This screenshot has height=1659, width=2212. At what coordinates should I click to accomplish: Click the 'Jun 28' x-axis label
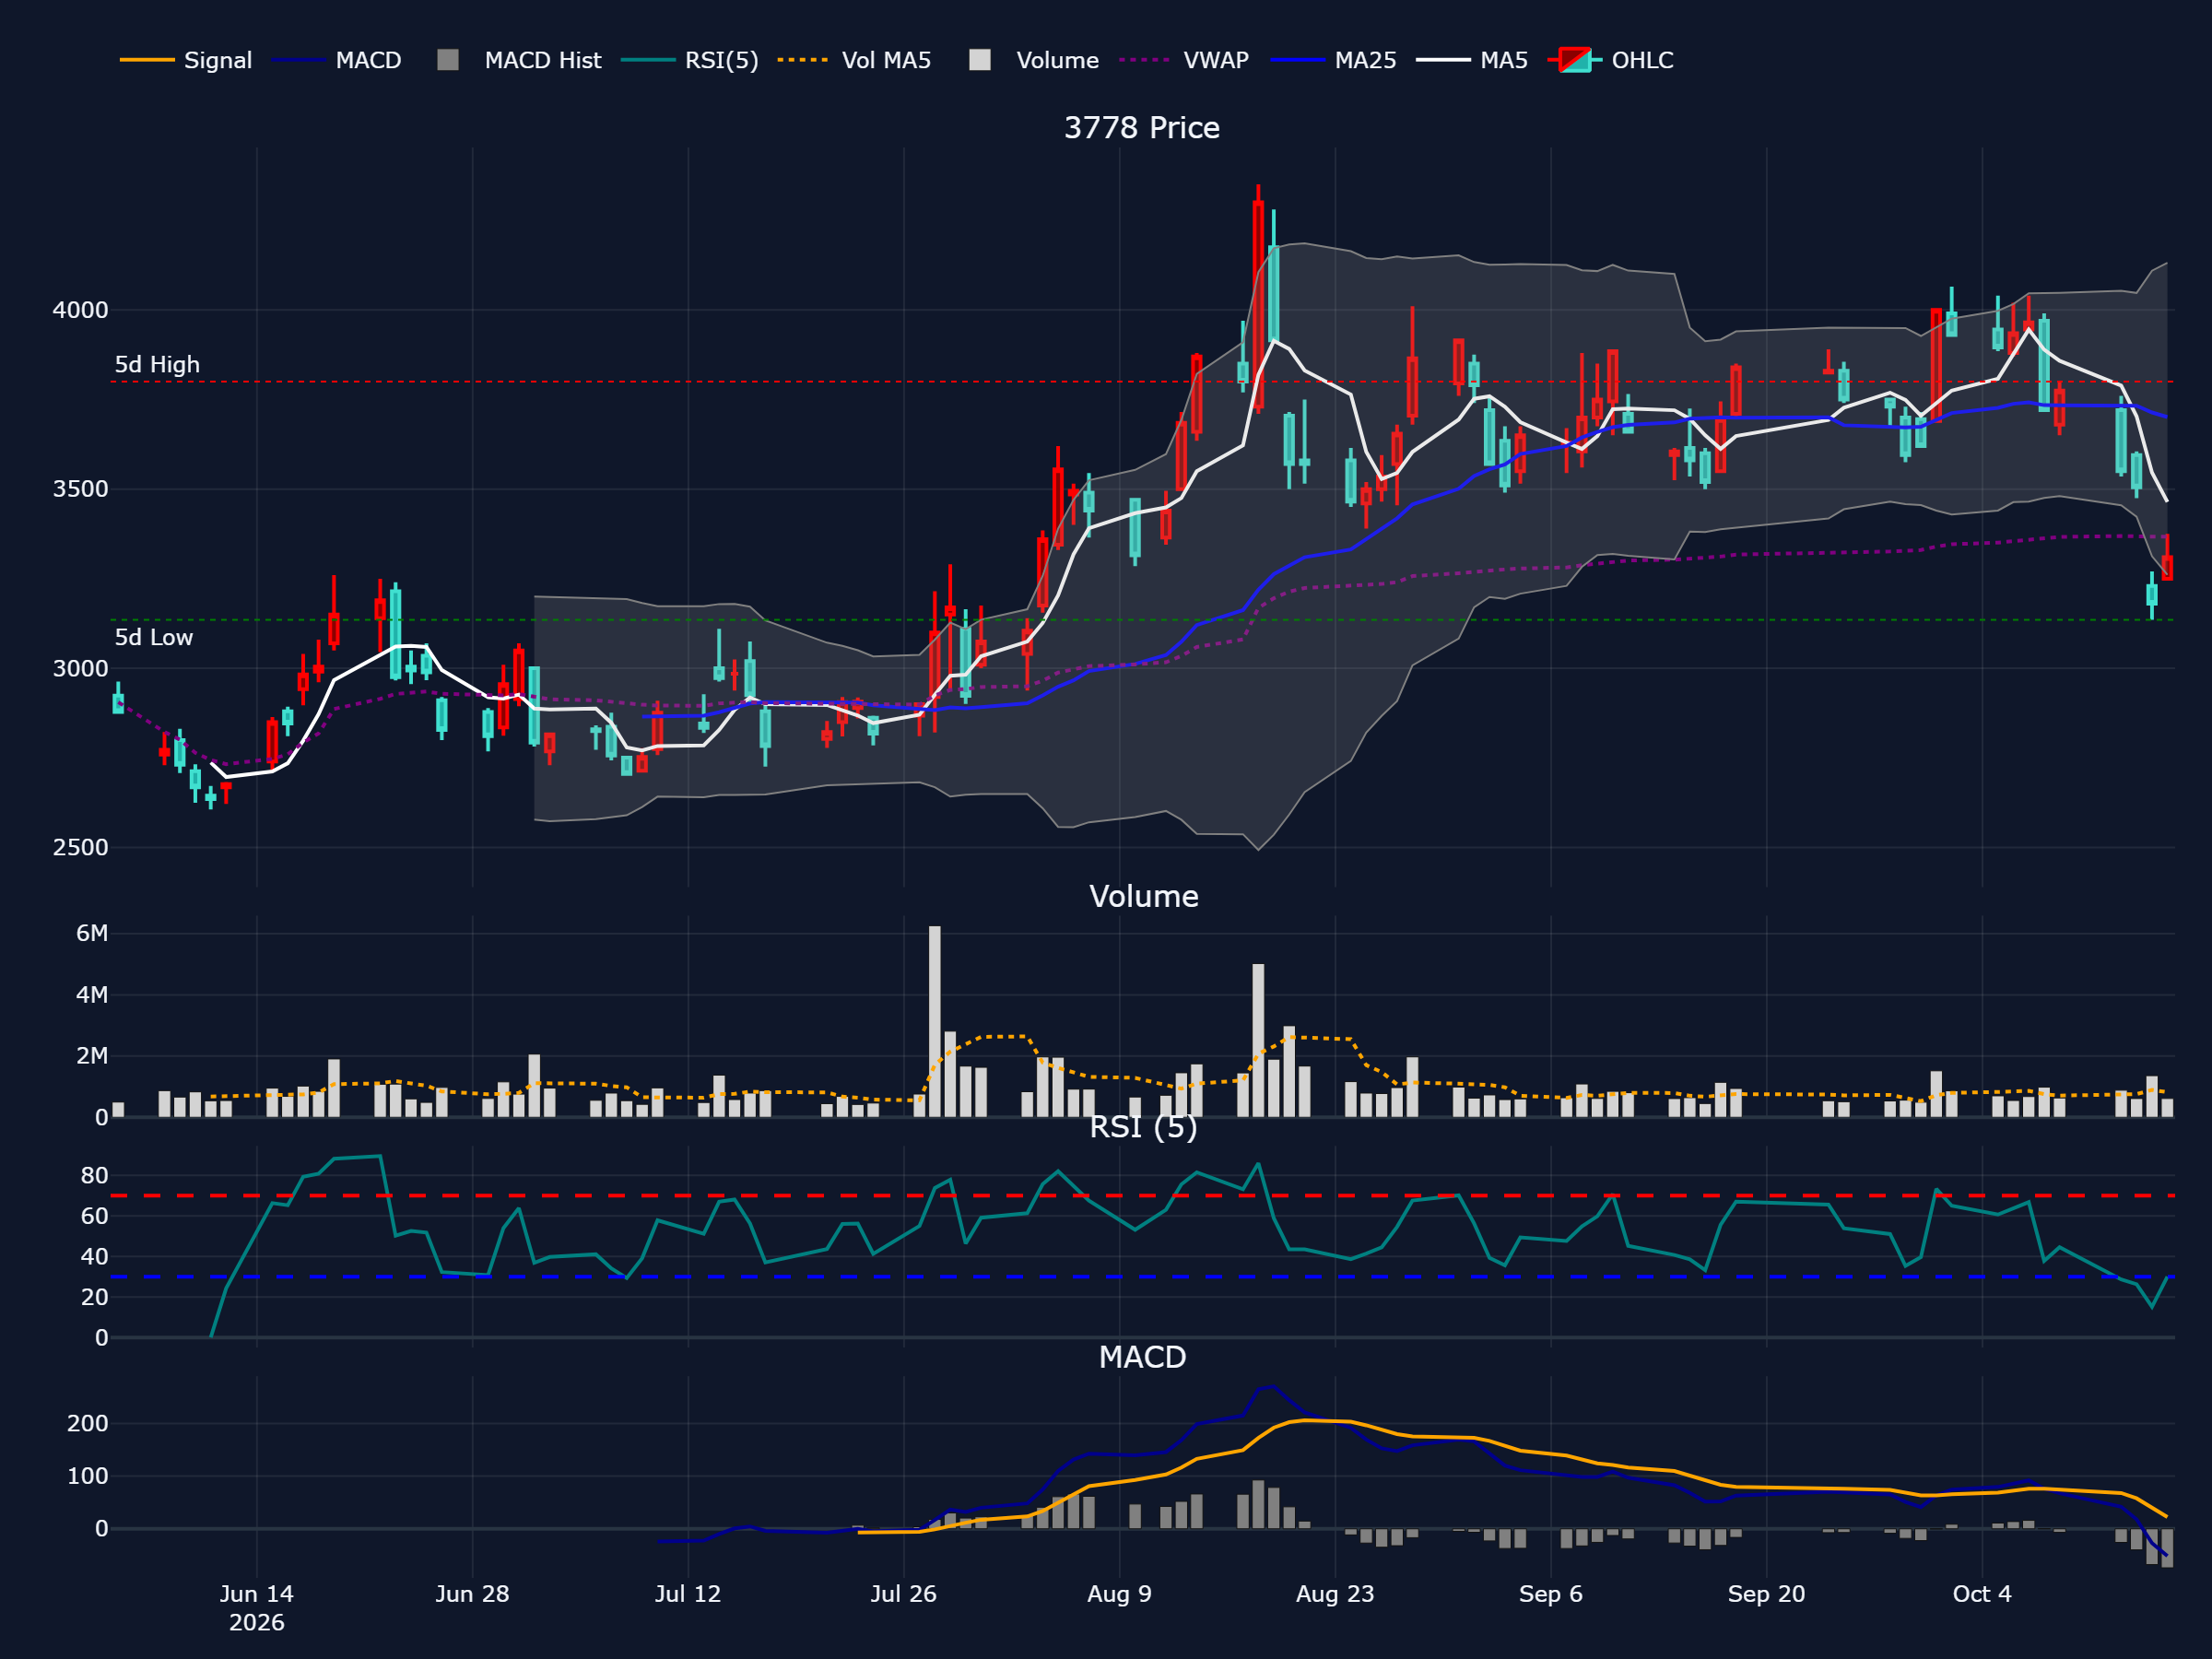click(x=472, y=1594)
